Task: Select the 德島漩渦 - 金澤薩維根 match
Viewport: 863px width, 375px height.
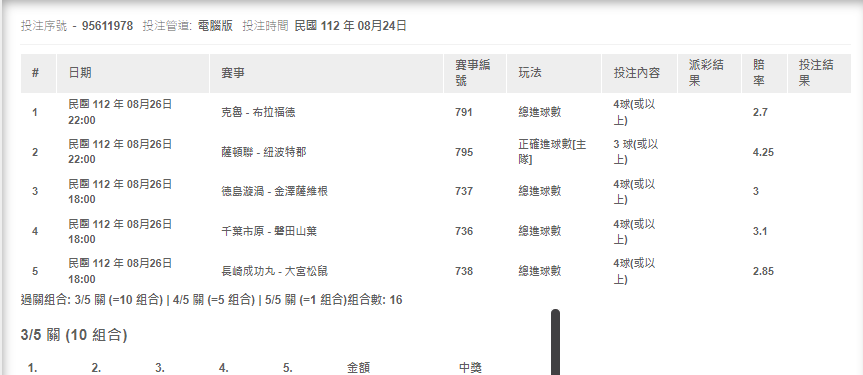Action: click(275, 191)
